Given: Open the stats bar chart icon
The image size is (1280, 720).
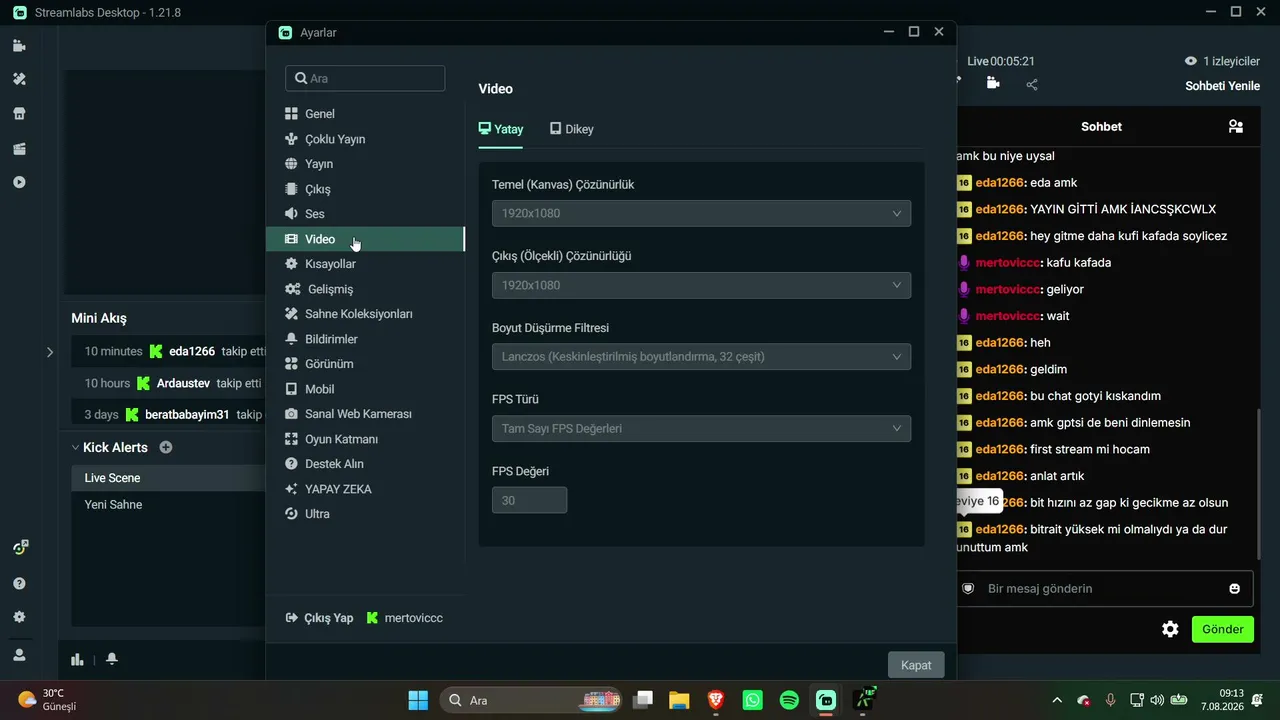Looking at the screenshot, I should [77, 659].
